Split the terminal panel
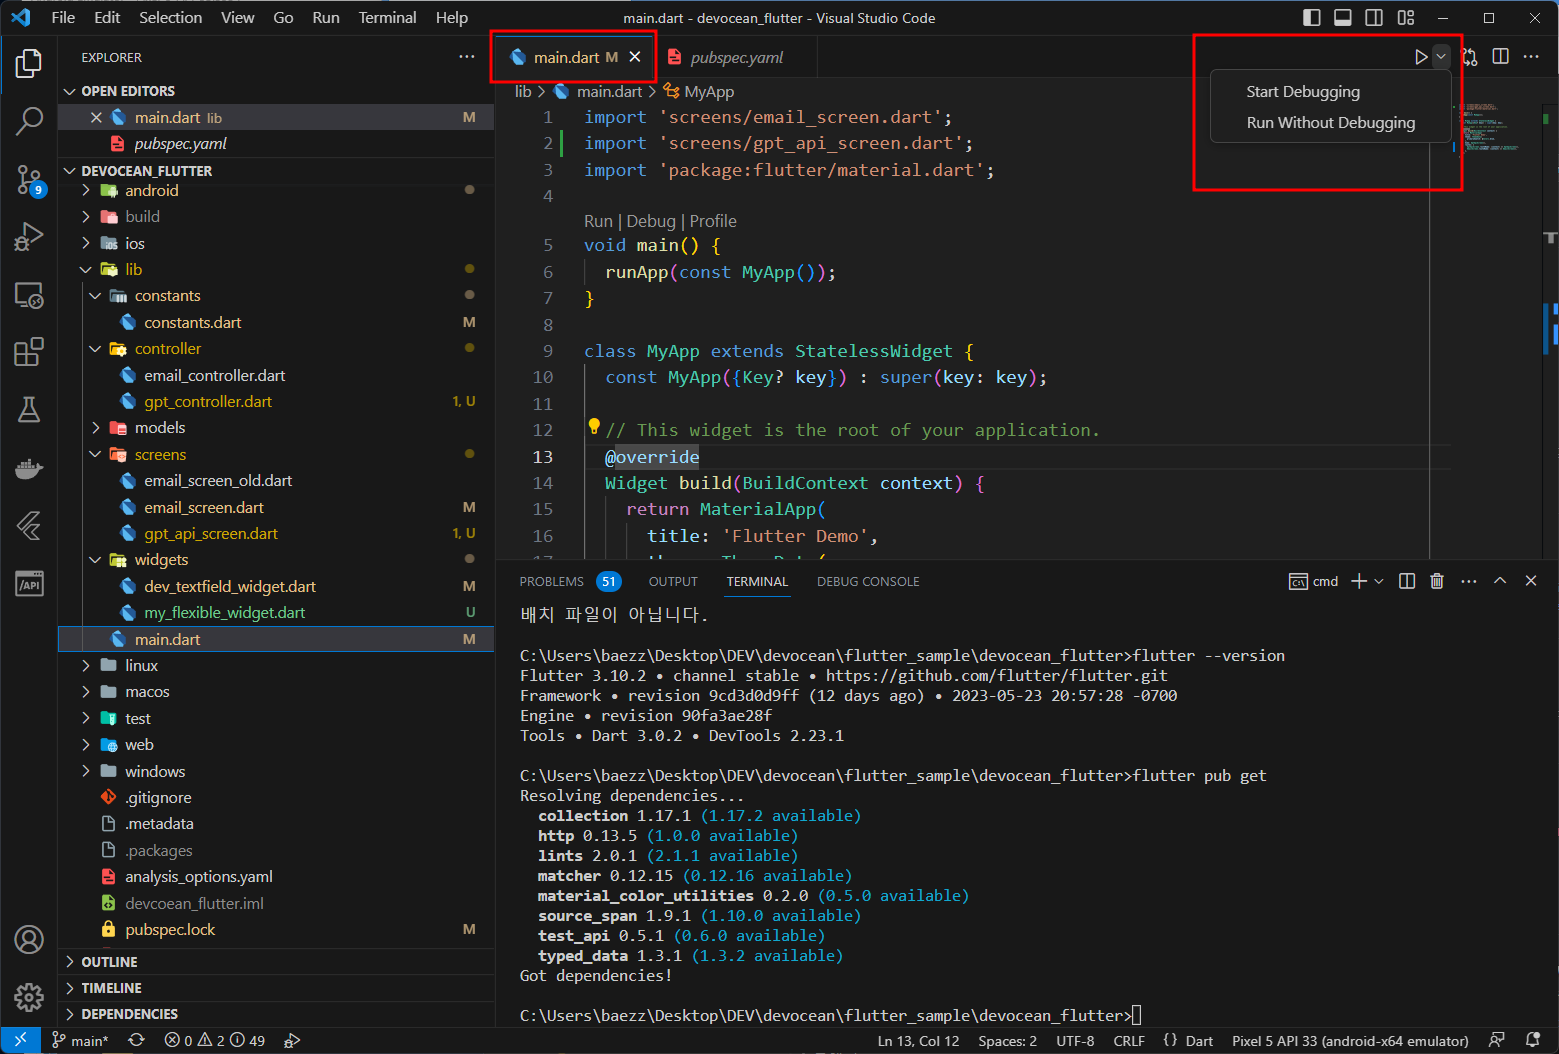 [1407, 581]
